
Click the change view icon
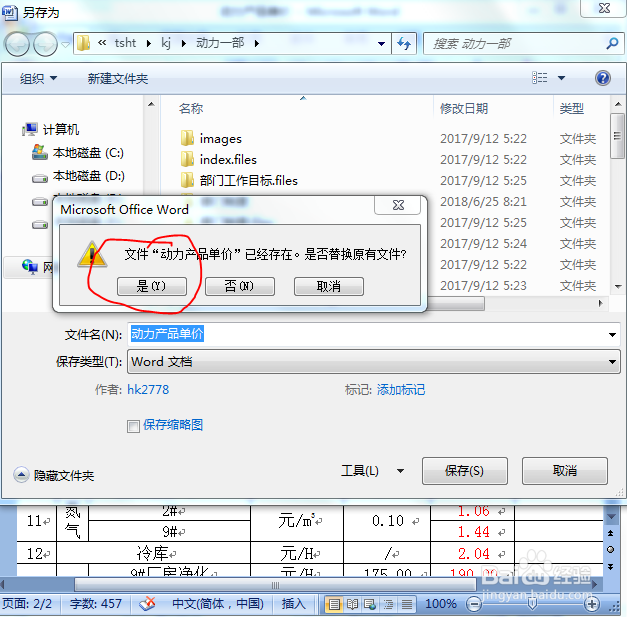pyautogui.click(x=539, y=78)
